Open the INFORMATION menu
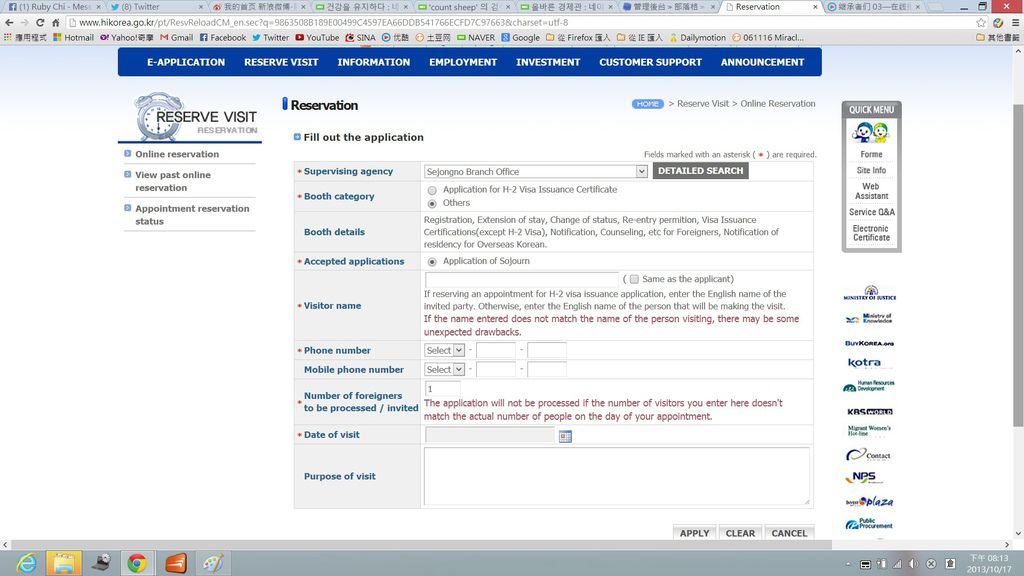1024x576 pixels. (374, 62)
